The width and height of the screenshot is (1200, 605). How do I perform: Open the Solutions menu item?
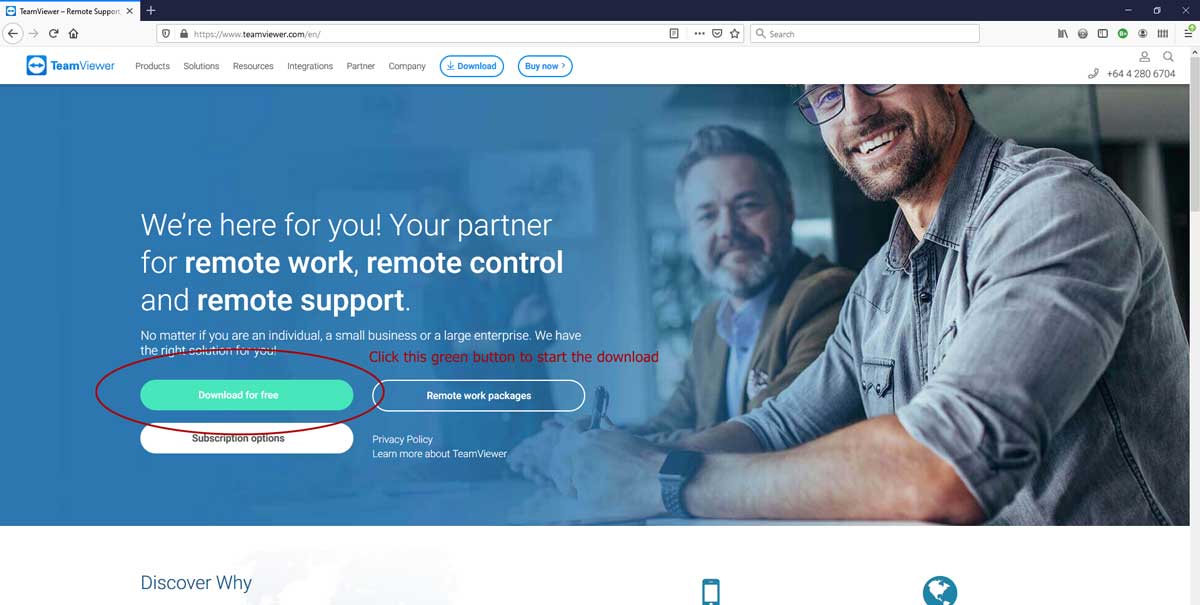pyautogui.click(x=201, y=66)
